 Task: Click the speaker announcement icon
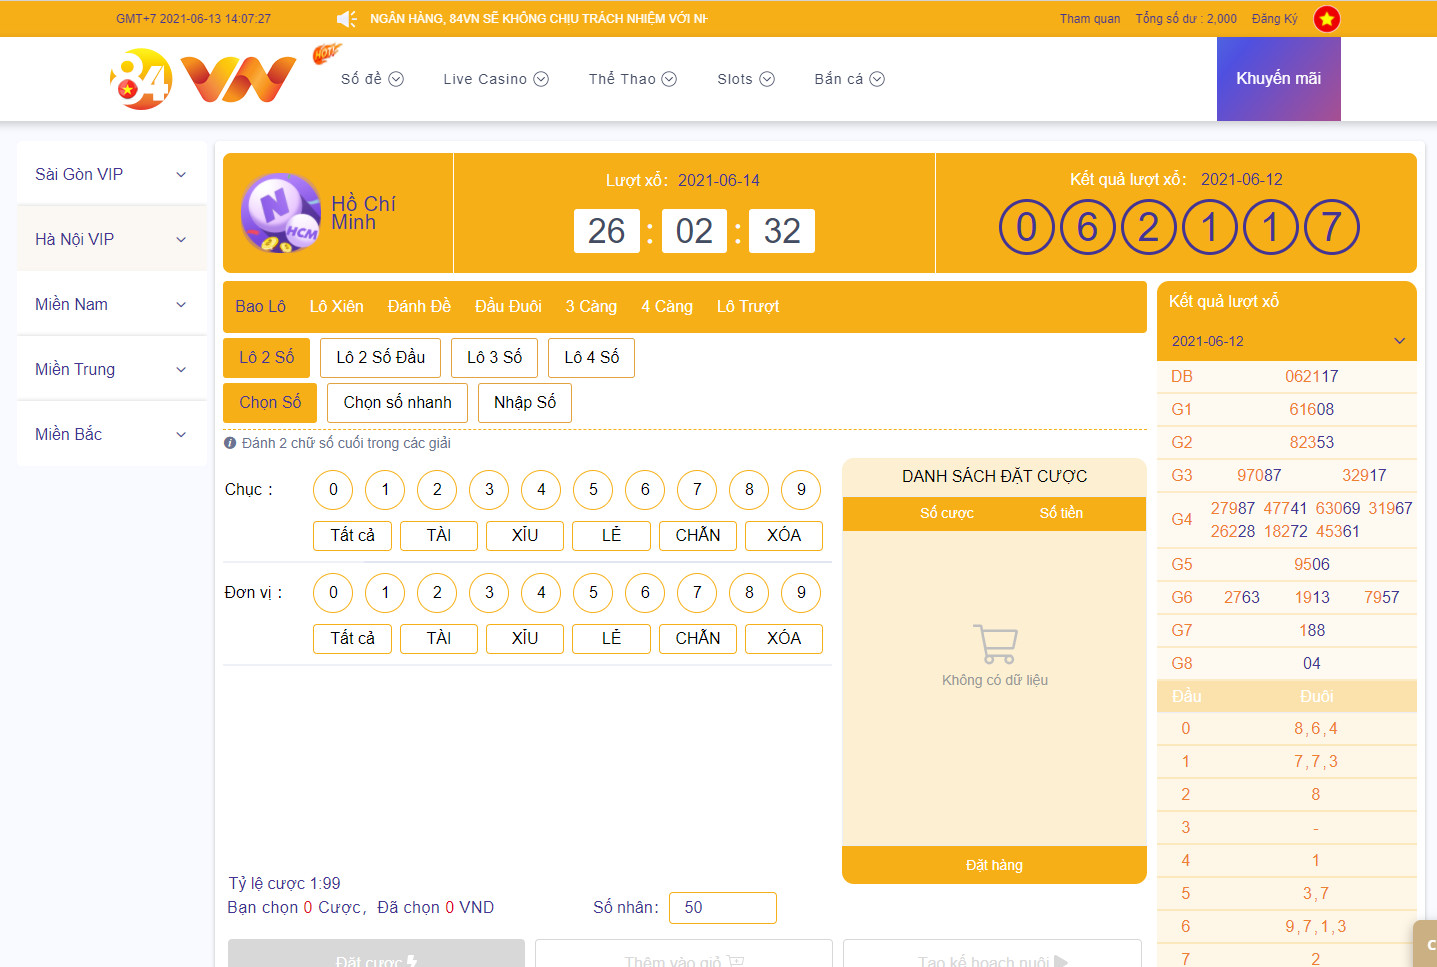[x=347, y=19]
